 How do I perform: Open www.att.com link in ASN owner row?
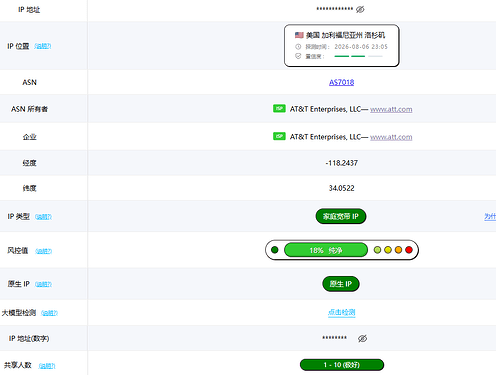pyautogui.click(x=391, y=109)
